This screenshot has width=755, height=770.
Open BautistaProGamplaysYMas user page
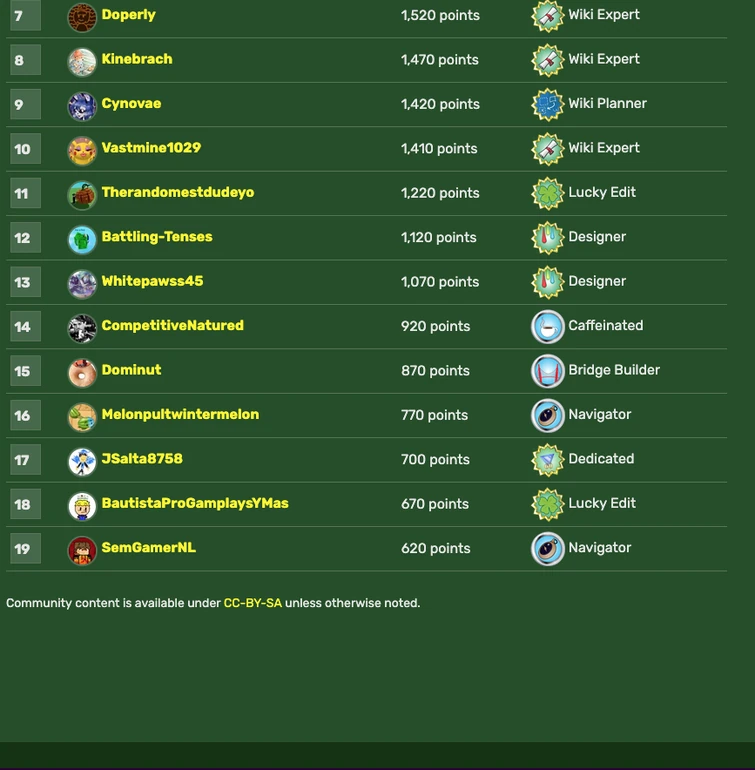195,503
